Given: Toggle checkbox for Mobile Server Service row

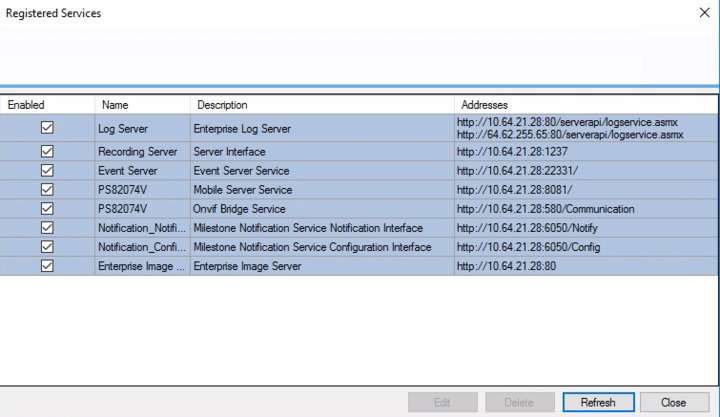Looking at the screenshot, I should (47, 190).
